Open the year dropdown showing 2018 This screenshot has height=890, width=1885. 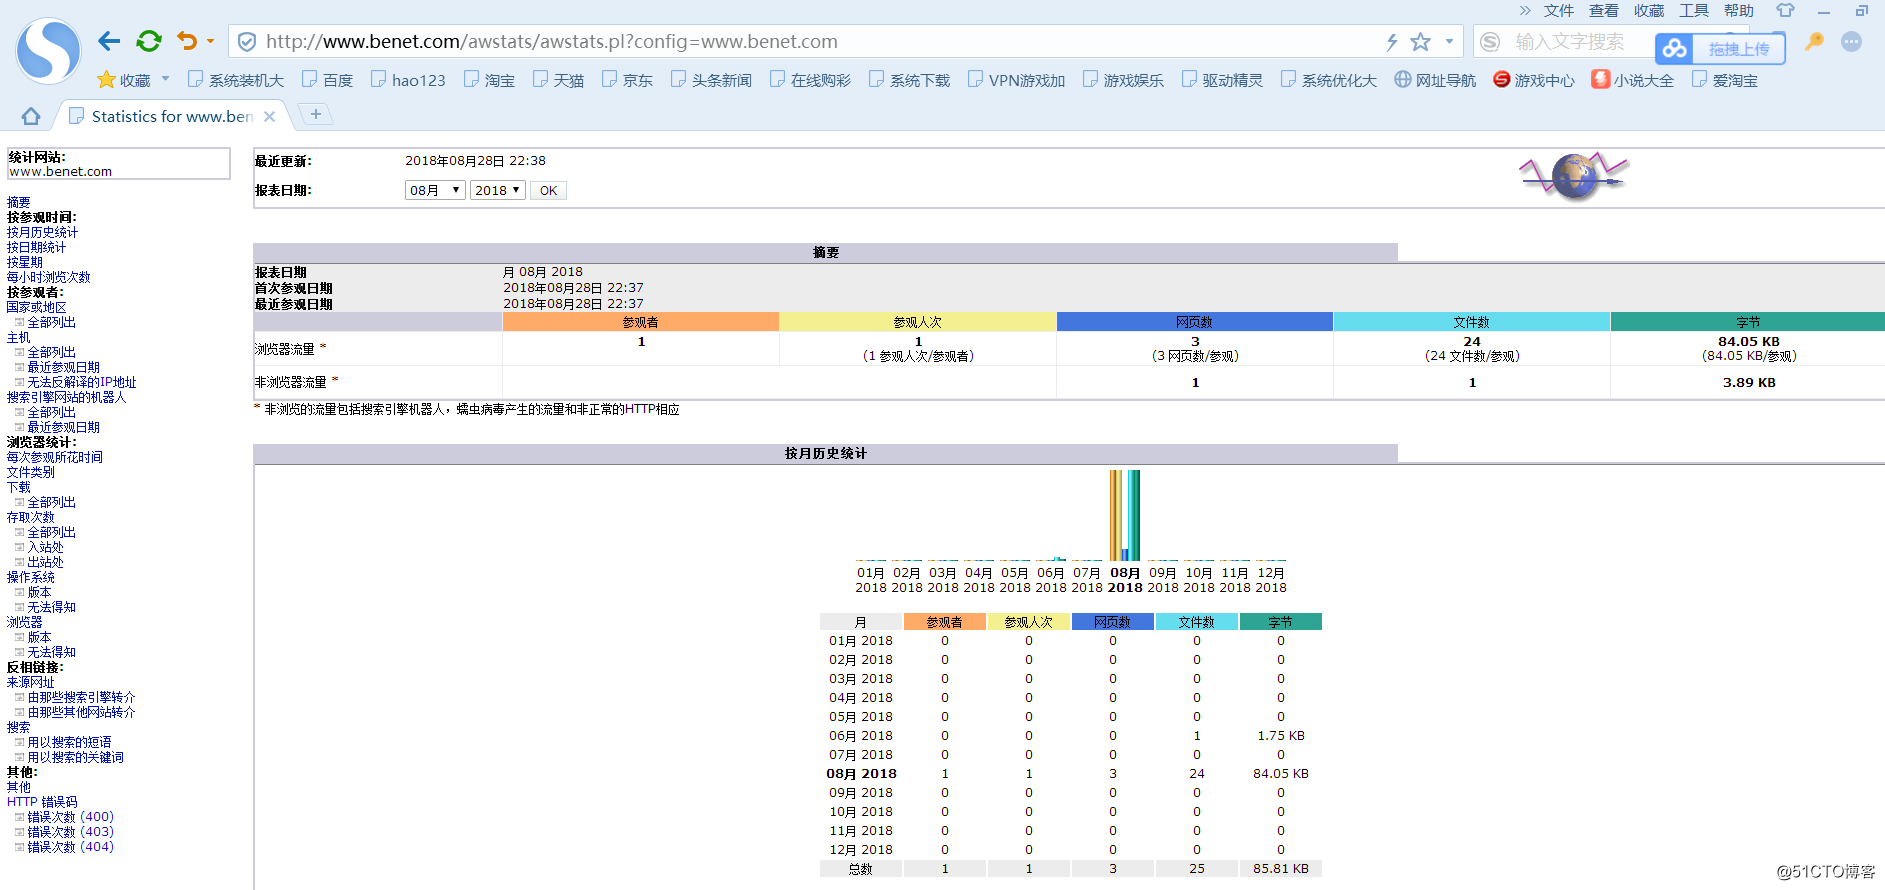pyautogui.click(x=497, y=190)
